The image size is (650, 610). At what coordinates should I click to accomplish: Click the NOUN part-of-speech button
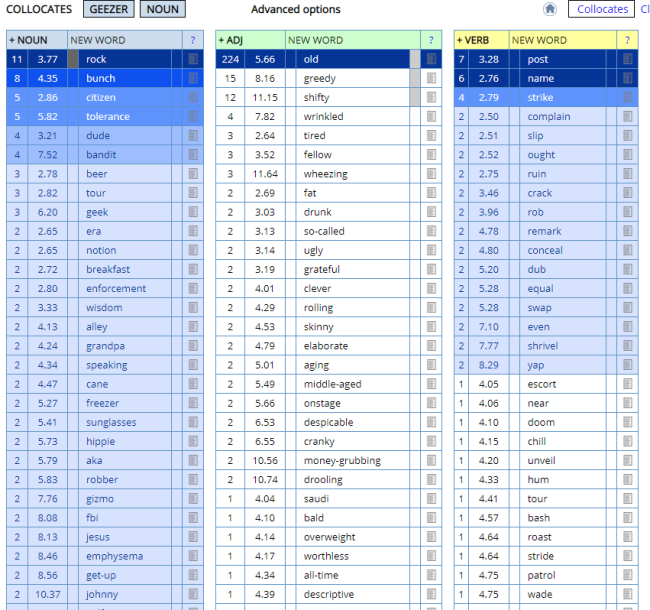(162, 9)
